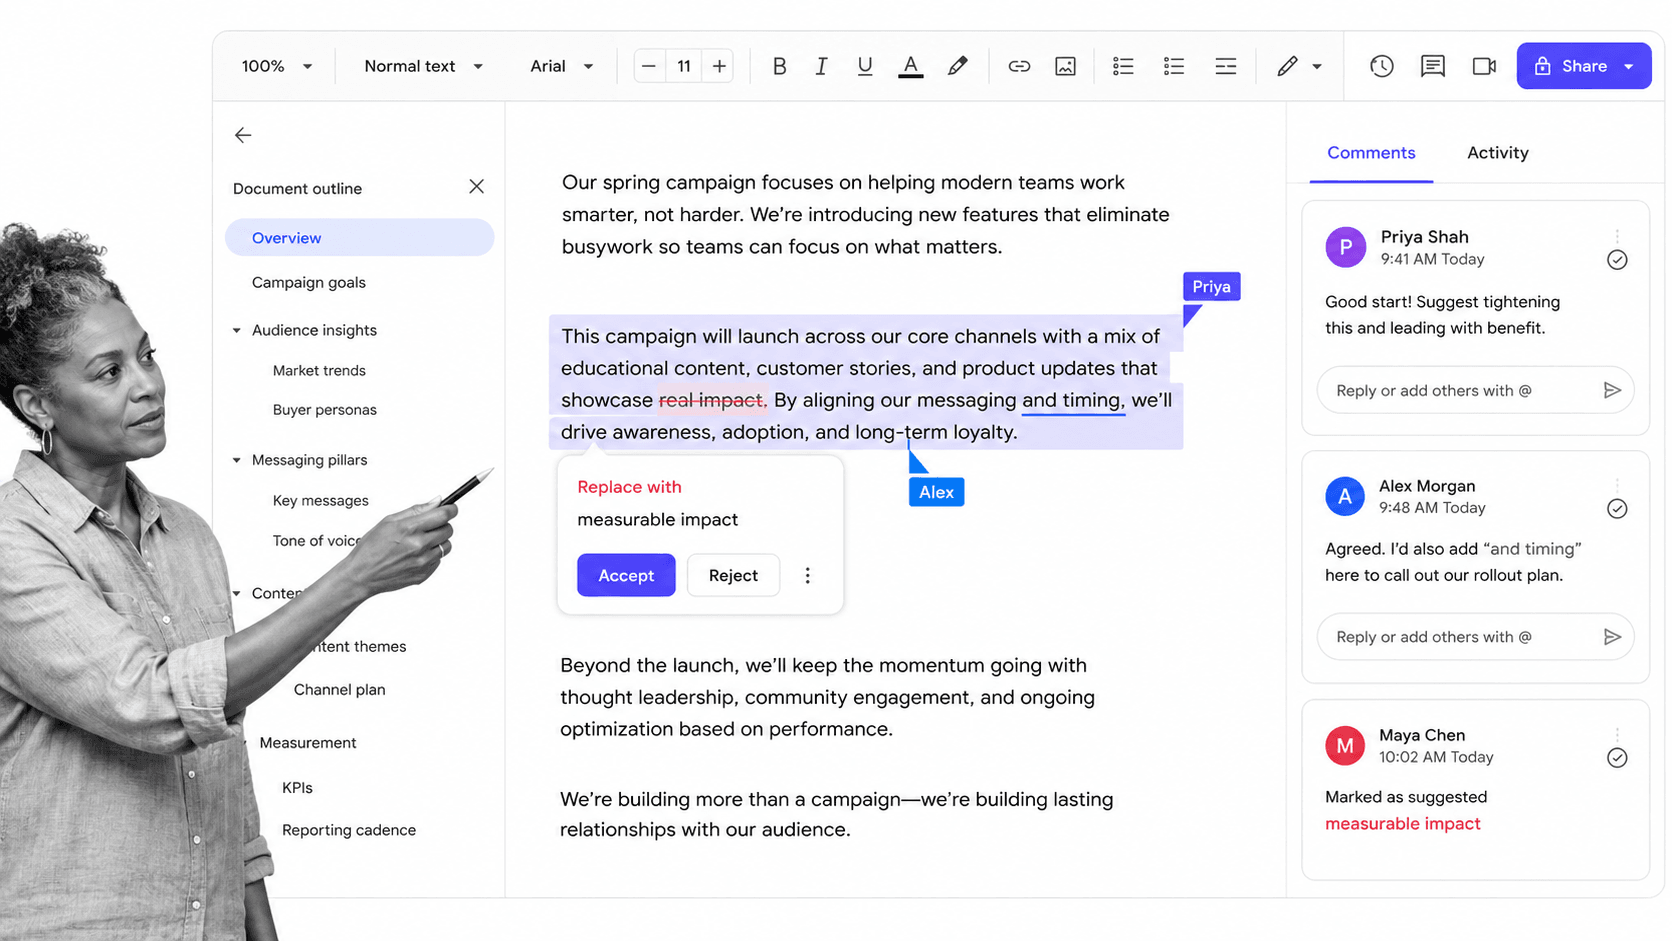This screenshot has height=941, width=1672.
Task: Open more options in suggestion popup
Action: [808, 575]
